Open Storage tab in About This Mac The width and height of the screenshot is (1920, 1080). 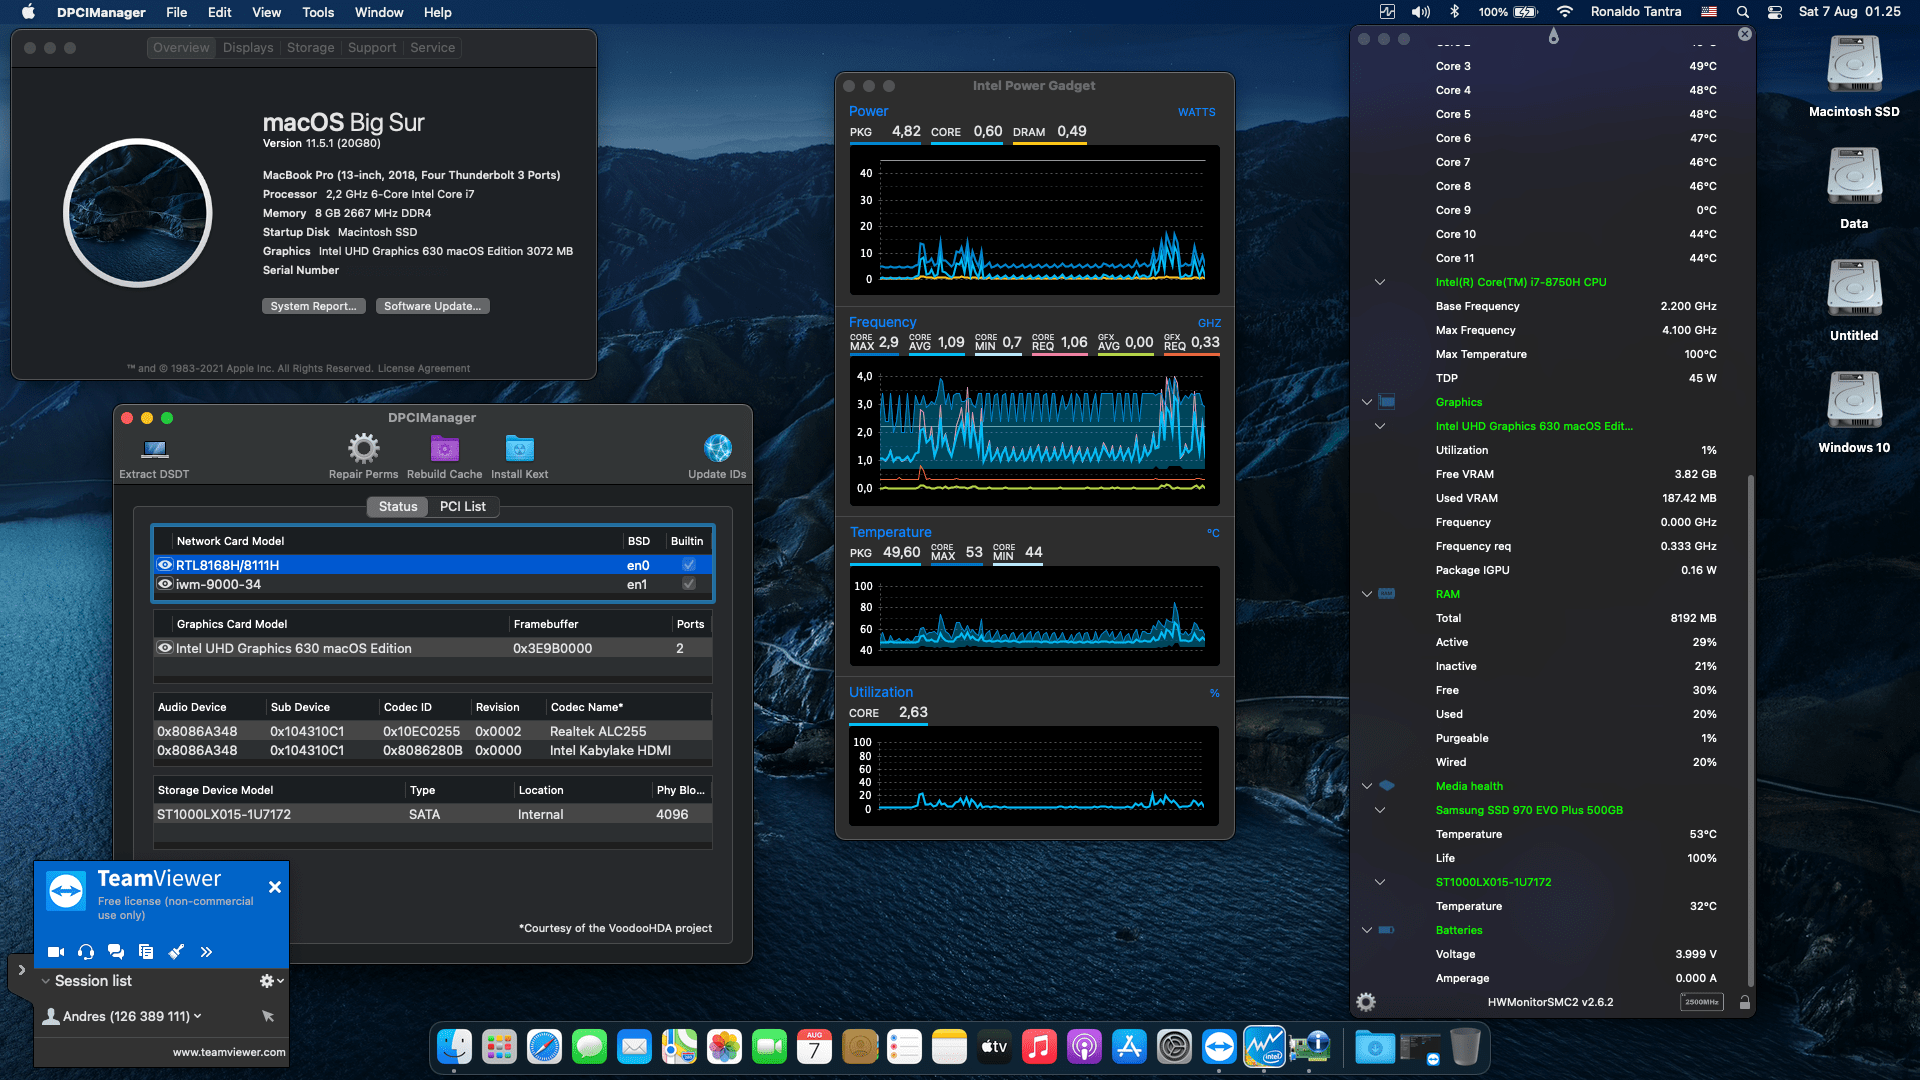[x=311, y=48]
